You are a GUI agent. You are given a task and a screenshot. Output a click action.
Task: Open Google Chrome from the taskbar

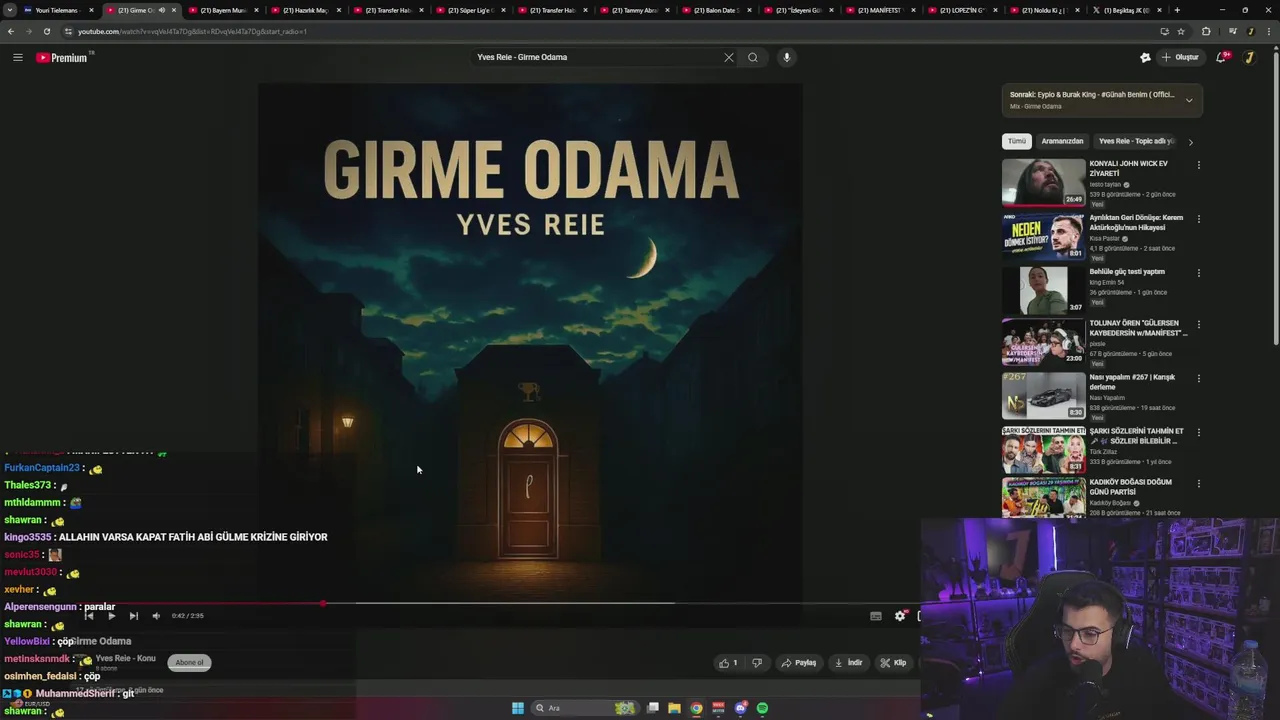coord(696,708)
